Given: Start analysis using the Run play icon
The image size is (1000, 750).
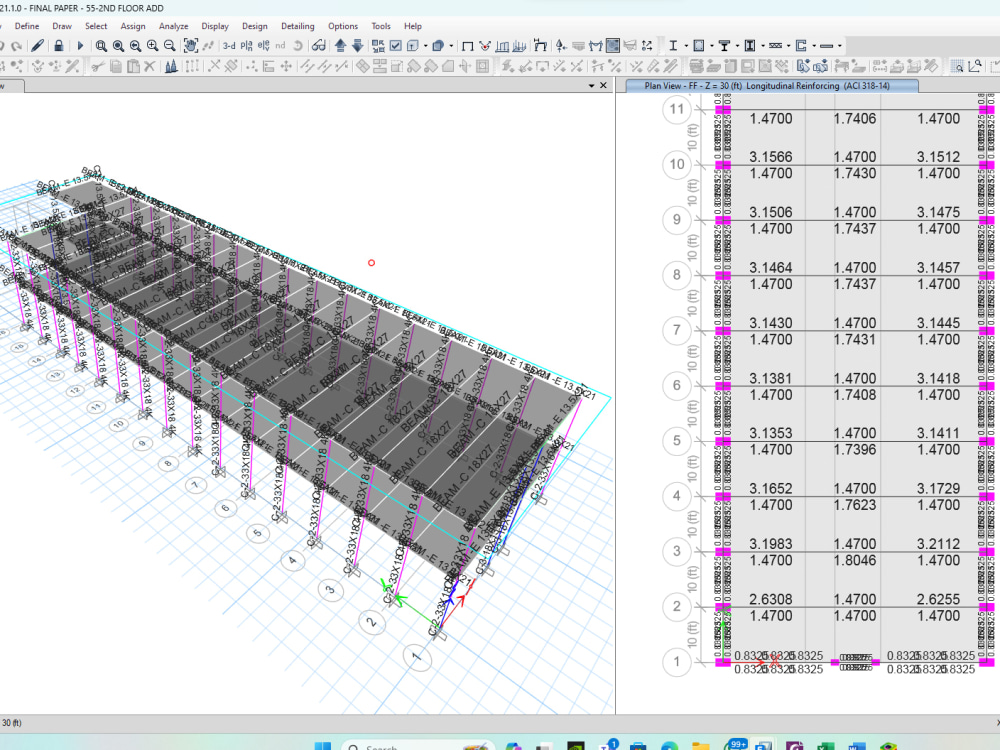Looking at the screenshot, I should coord(80,45).
